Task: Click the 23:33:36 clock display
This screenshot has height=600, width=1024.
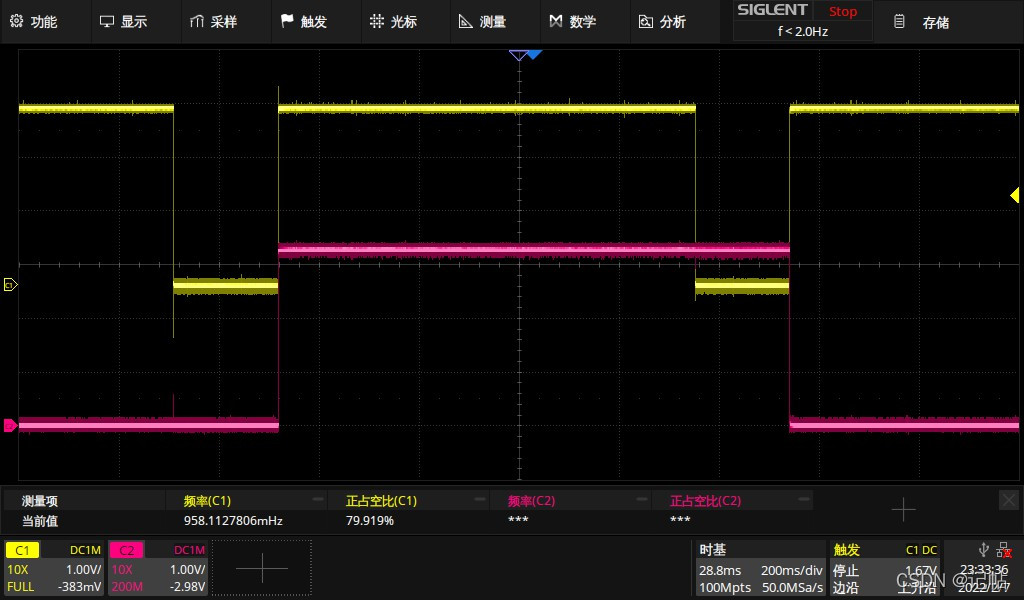Action: coord(983,569)
